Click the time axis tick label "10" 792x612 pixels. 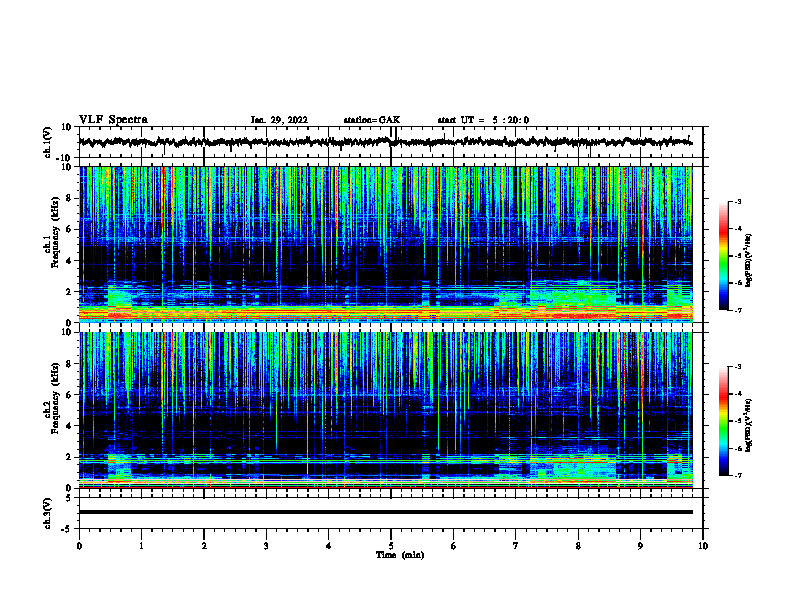click(x=703, y=546)
